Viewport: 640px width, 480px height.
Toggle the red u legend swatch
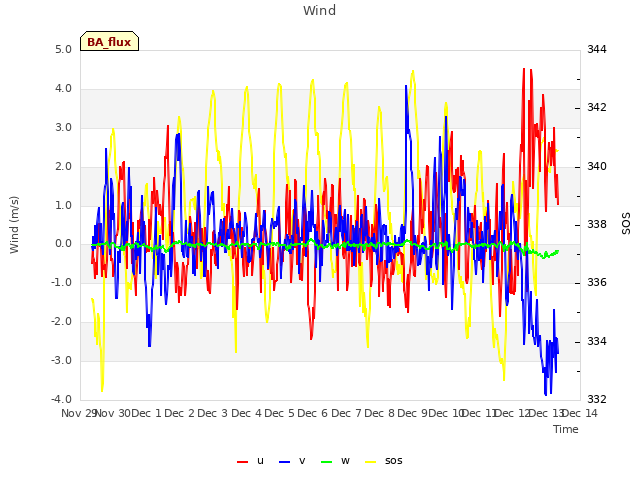pos(242,462)
